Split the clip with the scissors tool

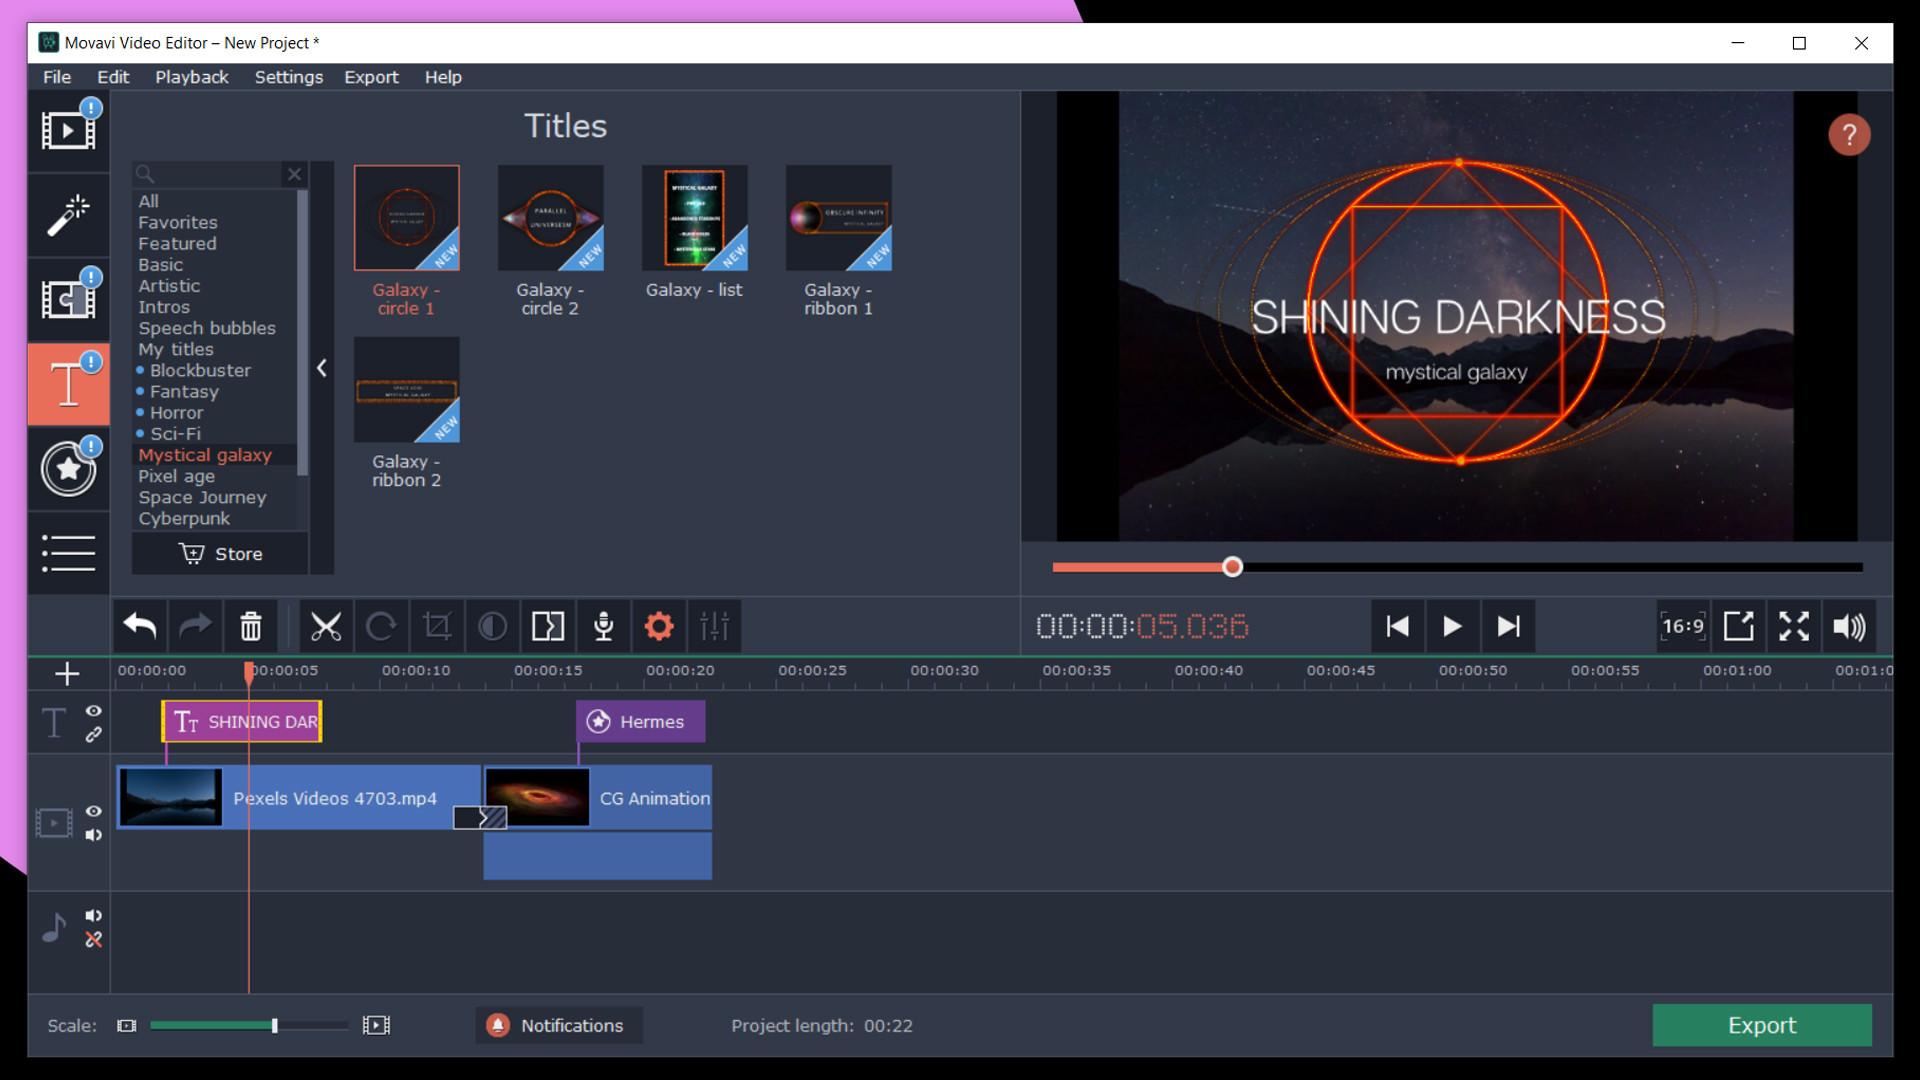tap(326, 626)
